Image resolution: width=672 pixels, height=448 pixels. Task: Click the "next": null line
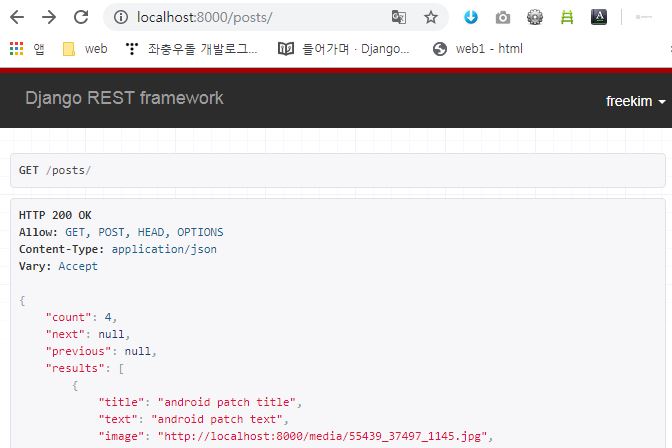[x=88, y=334]
